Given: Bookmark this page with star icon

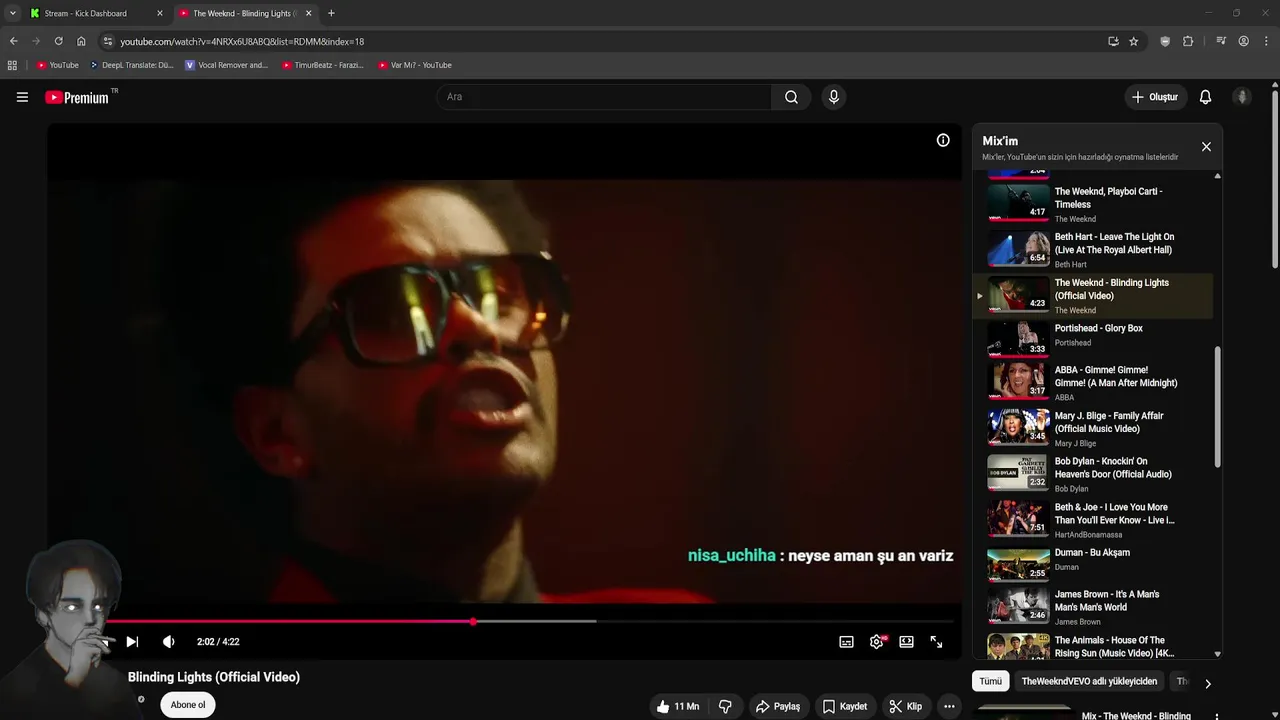Looking at the screenshot, I should (1133, 41).
